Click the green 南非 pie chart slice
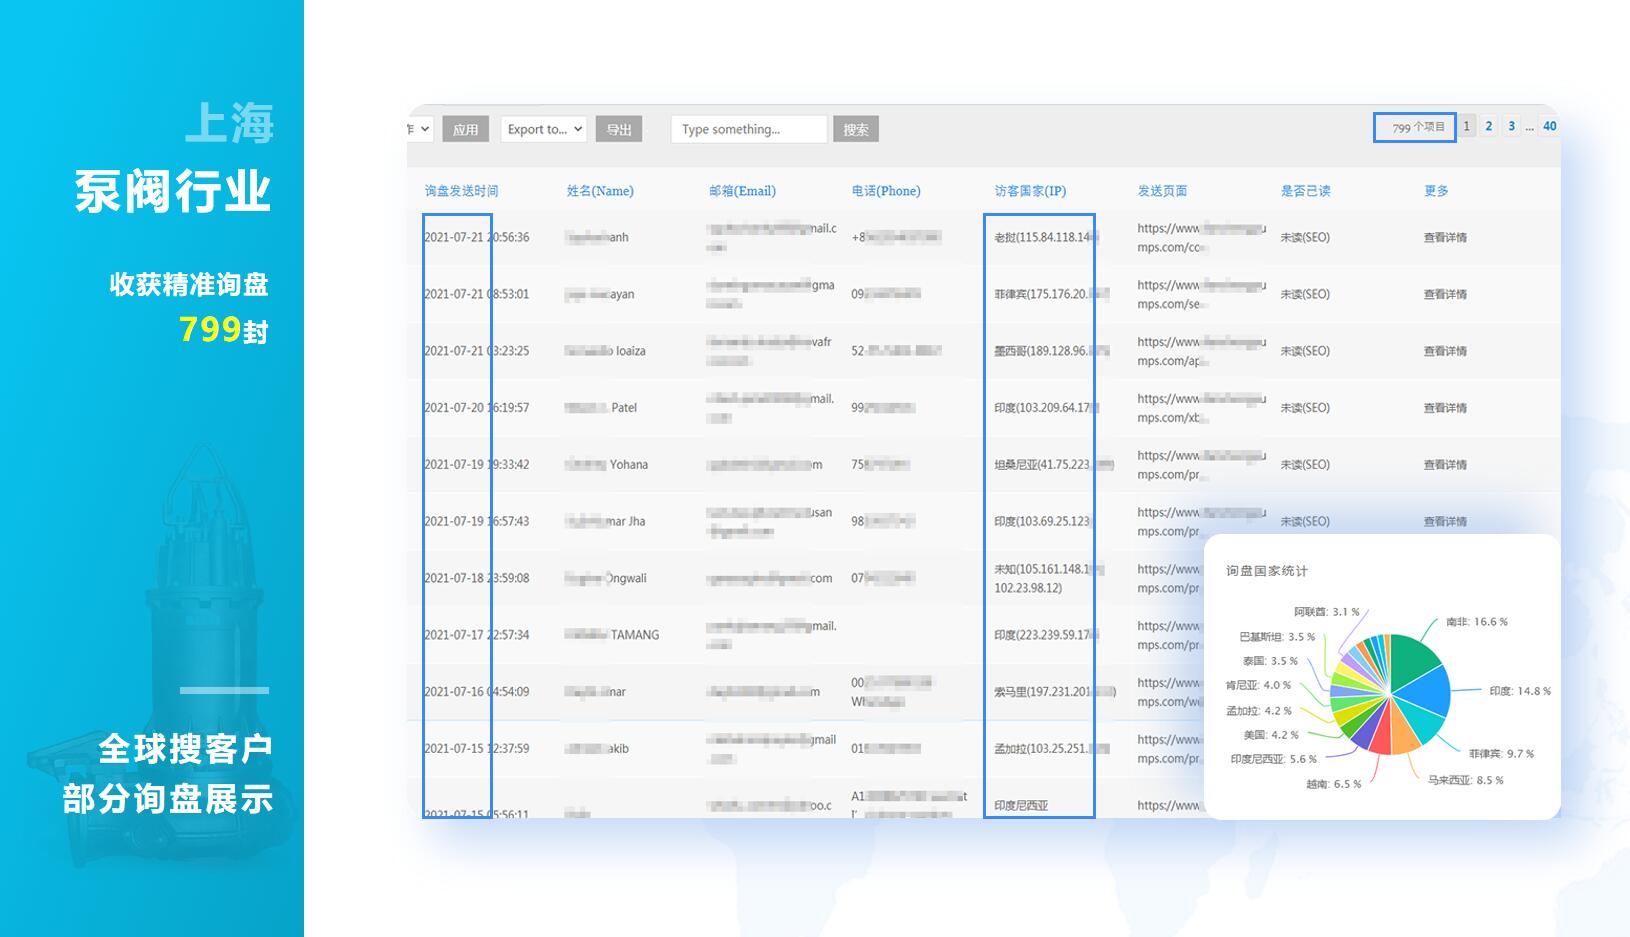This screenshot has height=937, width=1630. 1413,660
